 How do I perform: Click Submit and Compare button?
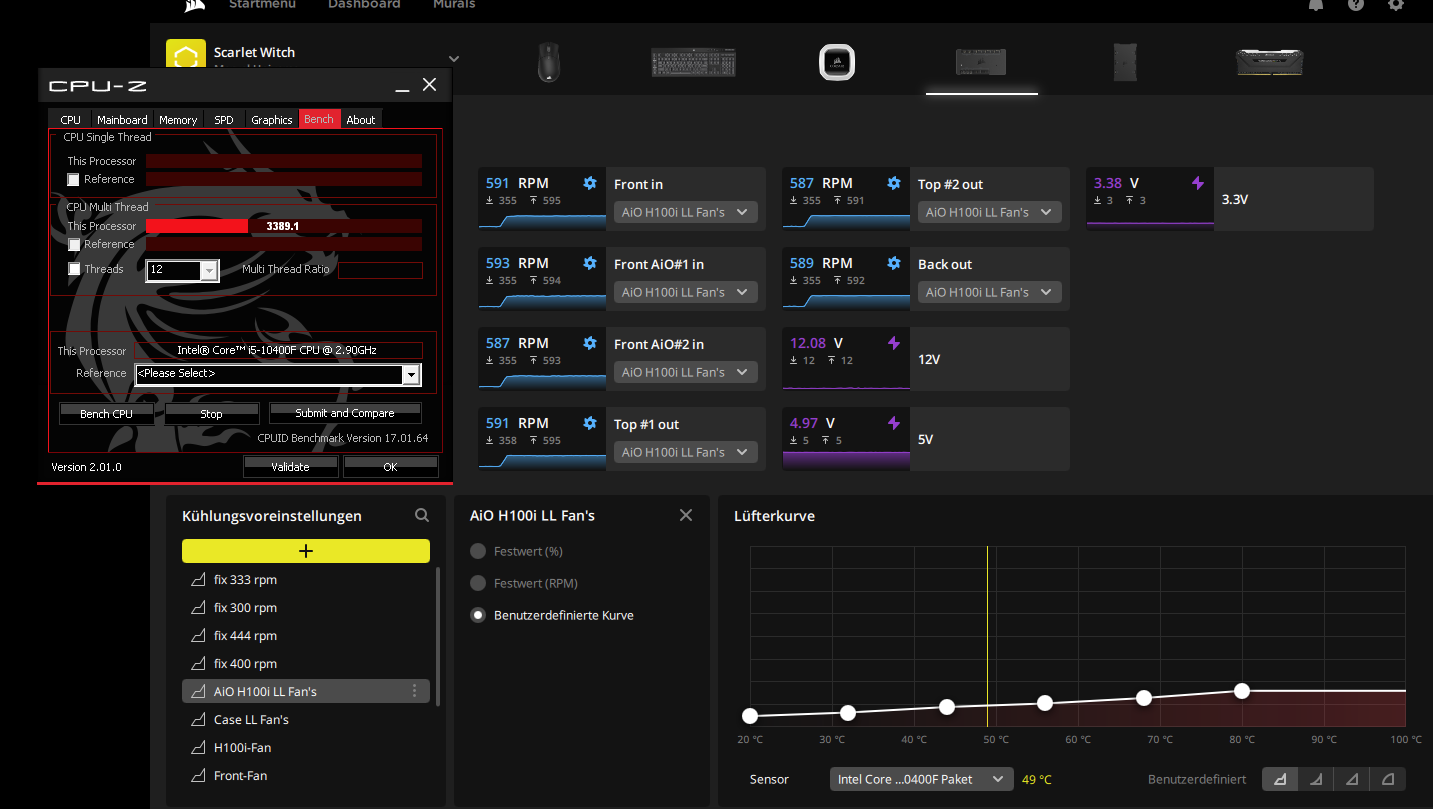pos(345,413)
